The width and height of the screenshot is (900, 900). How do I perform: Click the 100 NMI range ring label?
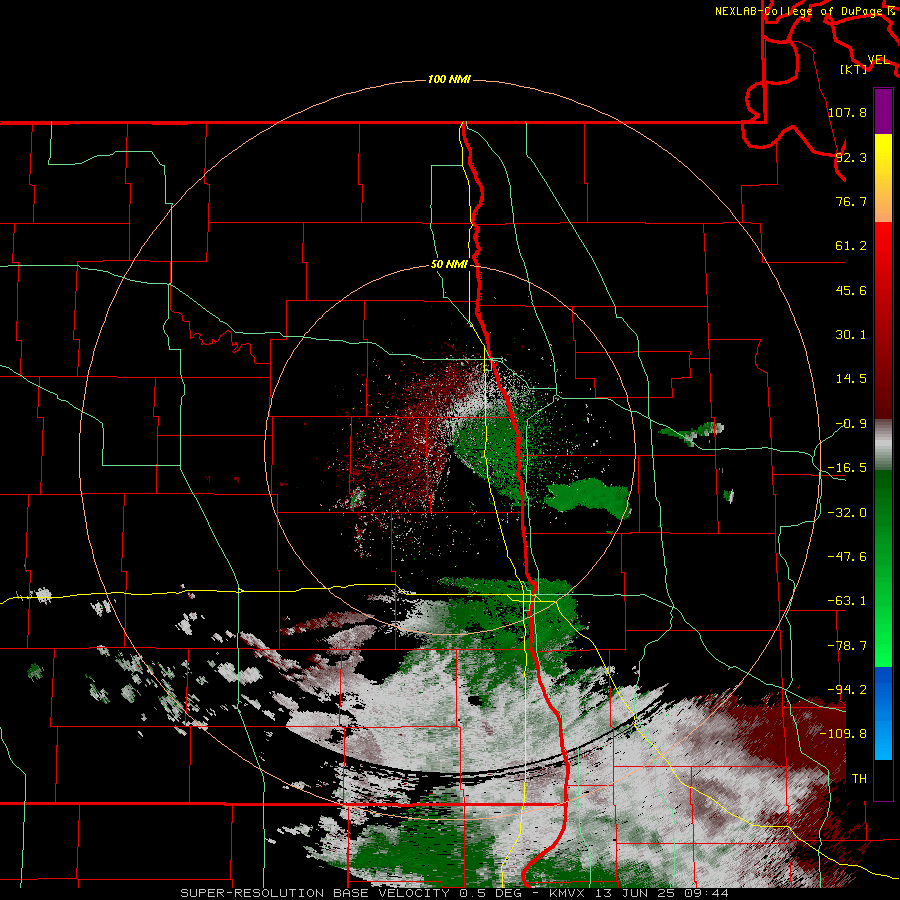(x=449, y=79)
